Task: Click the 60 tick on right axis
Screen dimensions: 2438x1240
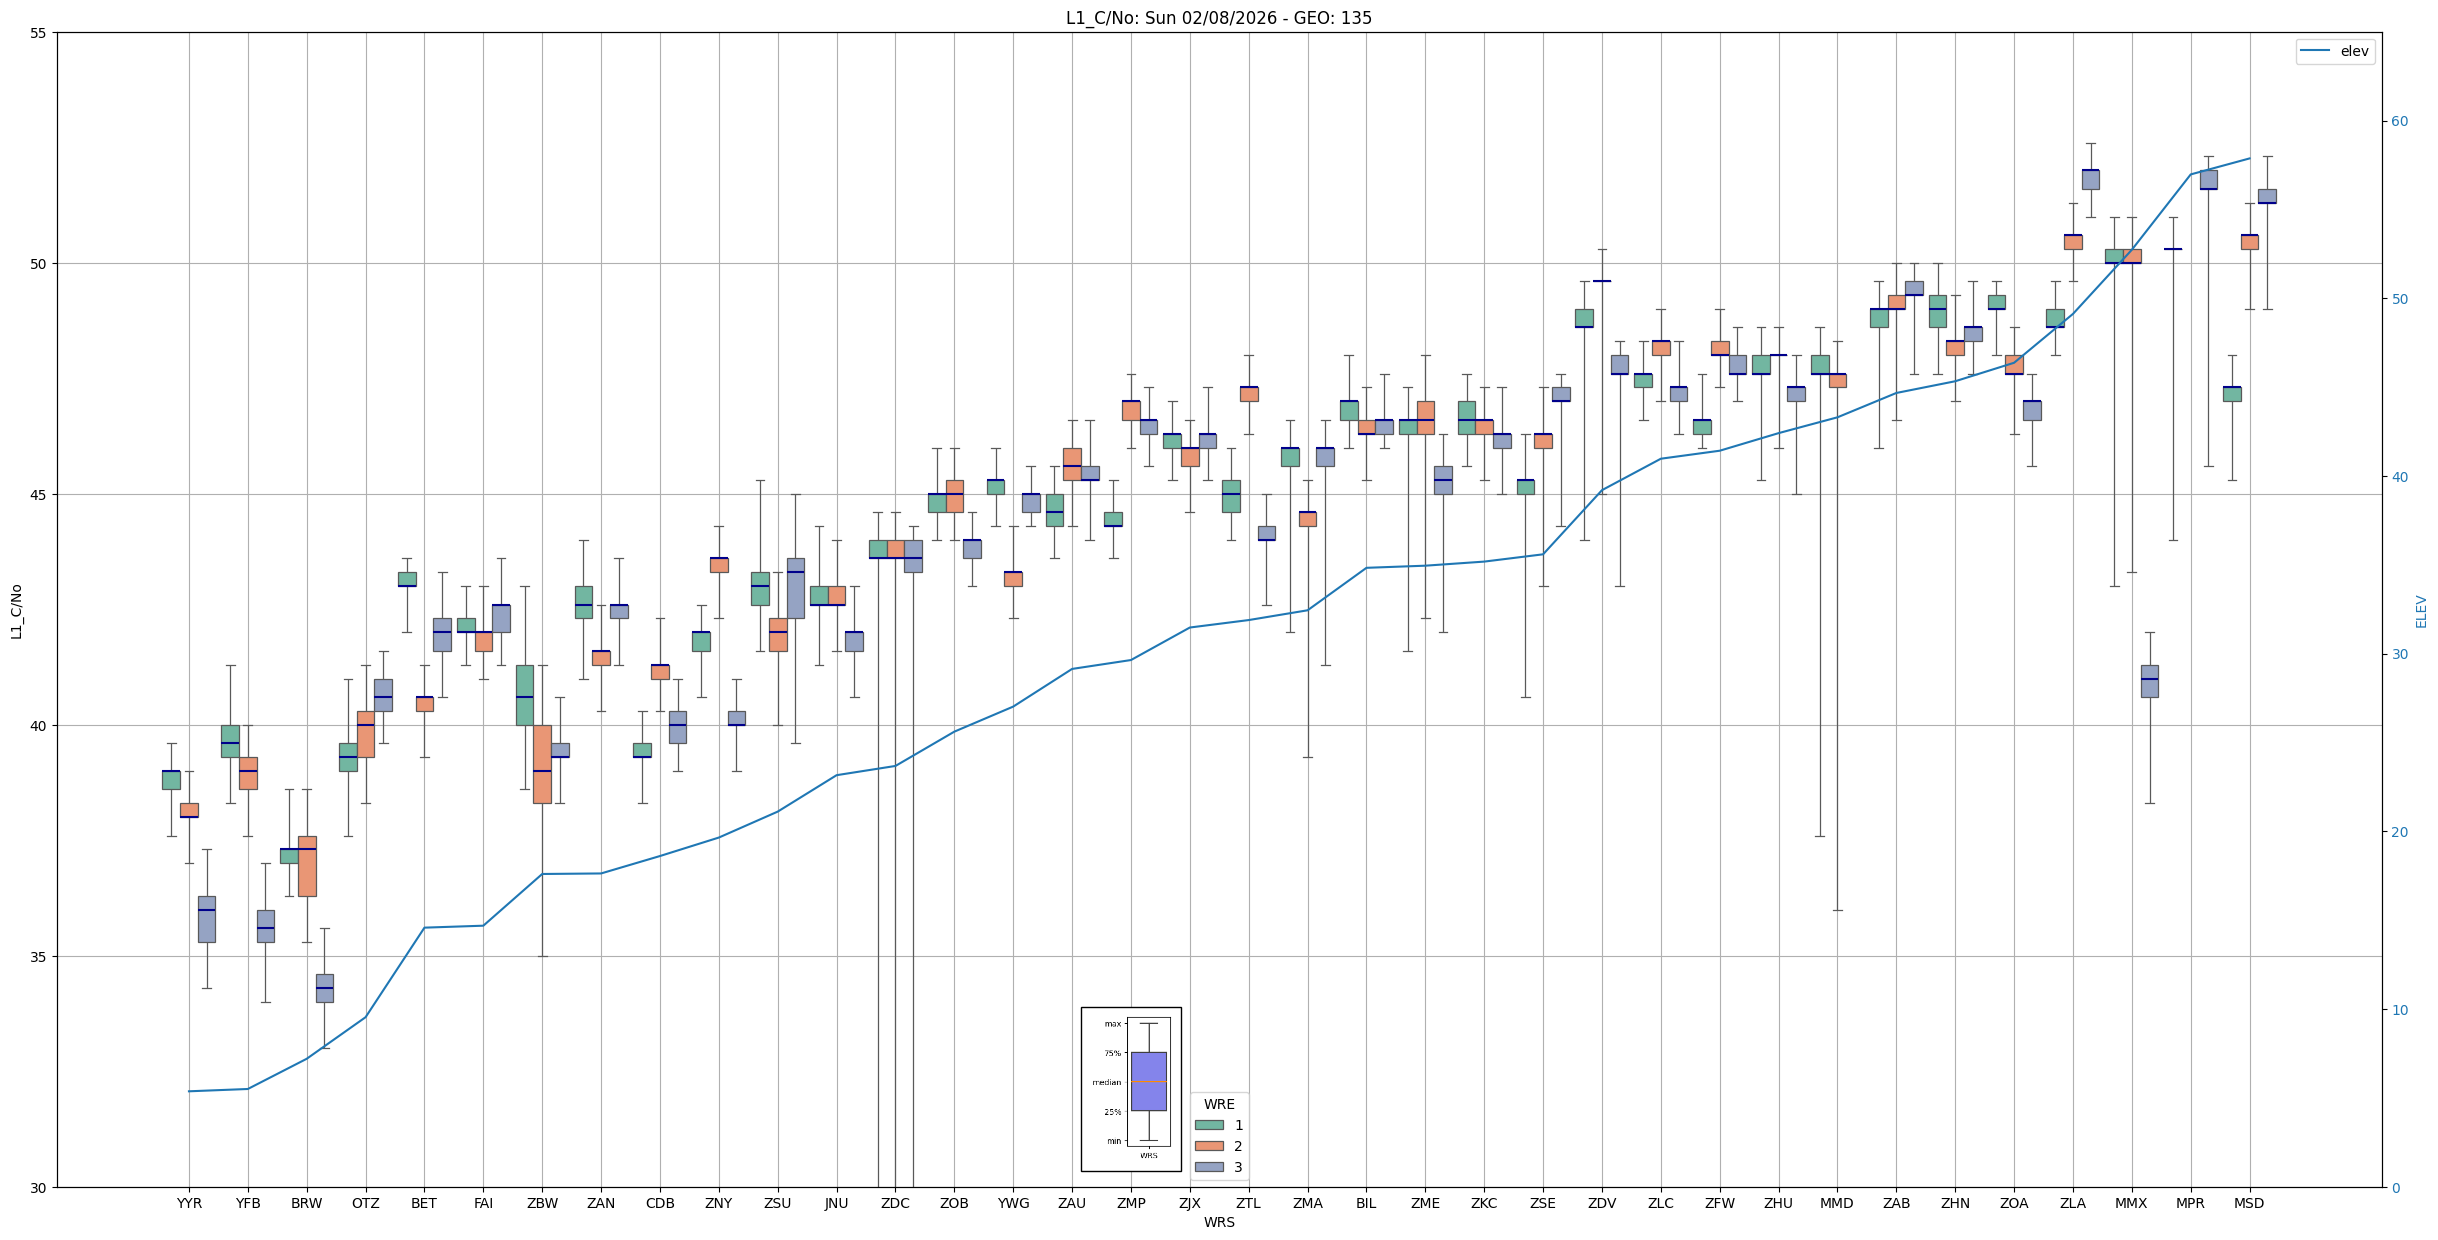Action: (2399, 122)
